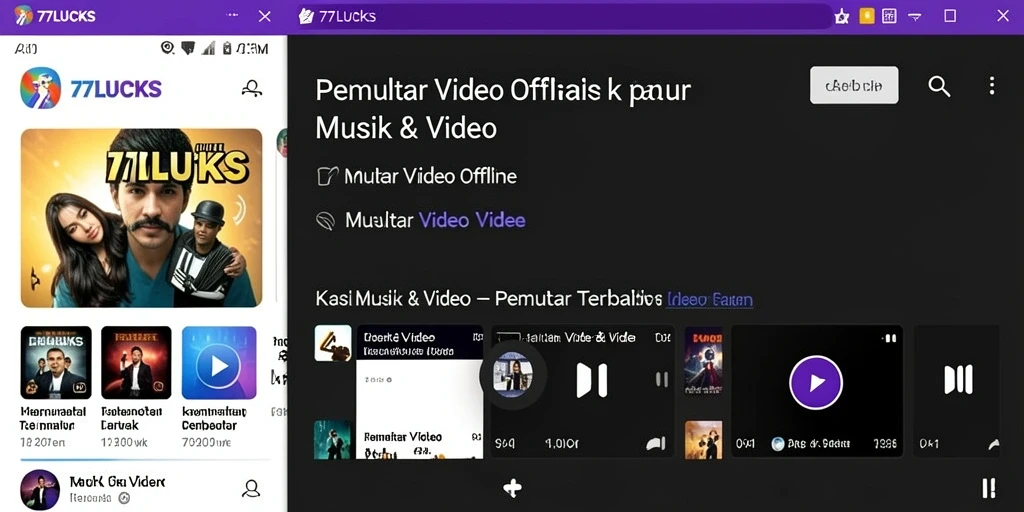Image resolution: width=1024 pixels, height=512 pixels.
Task: Pause using the large white pause icon
Action: (592, 381)
